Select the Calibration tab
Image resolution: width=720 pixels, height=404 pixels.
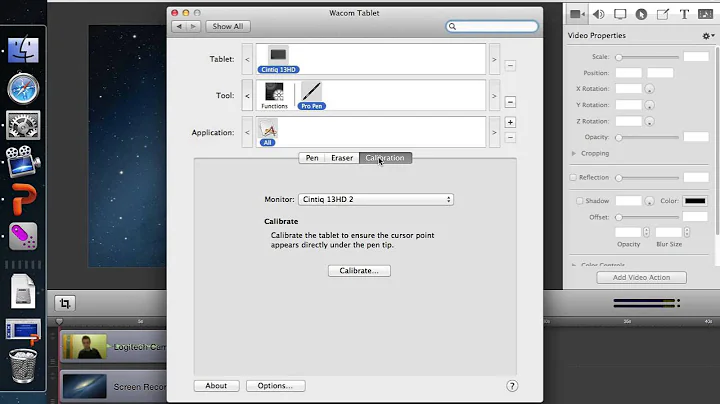click(385, 158)
